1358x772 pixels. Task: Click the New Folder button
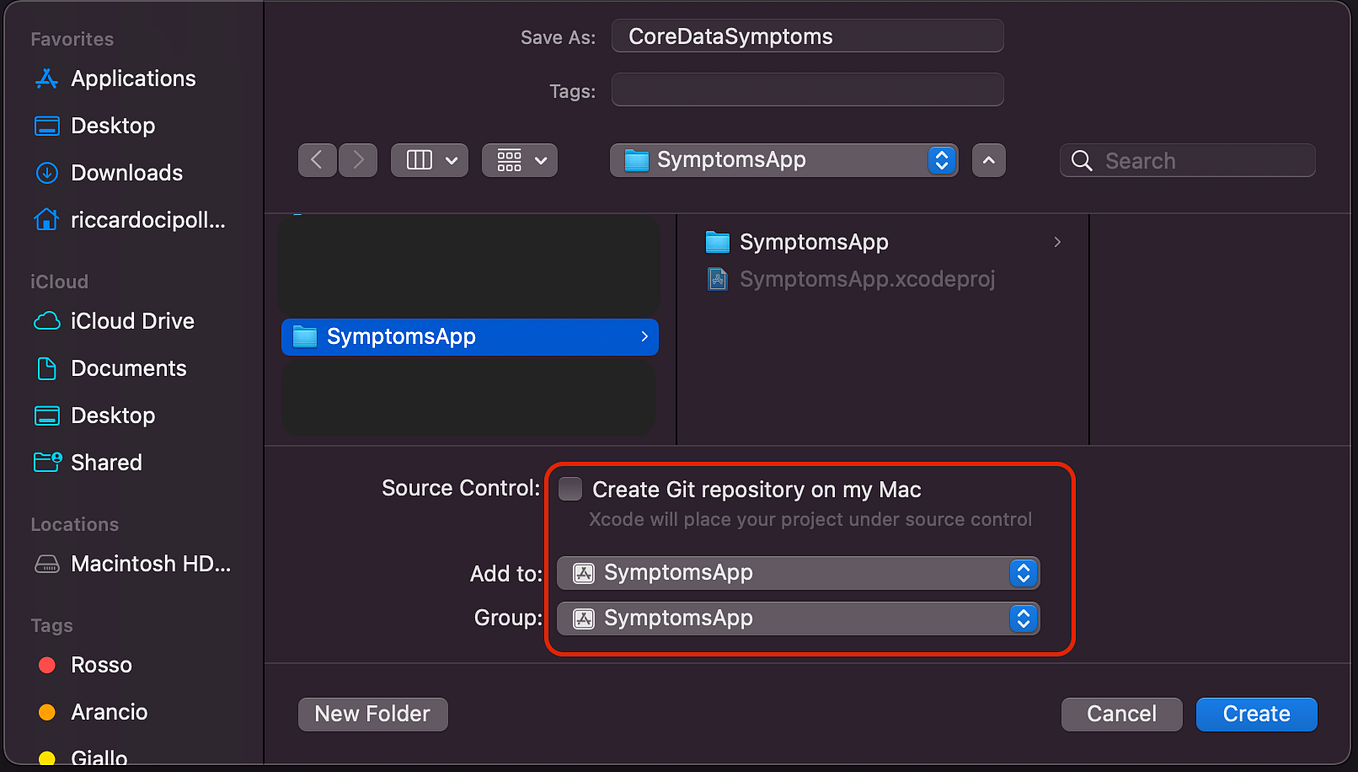372,714
